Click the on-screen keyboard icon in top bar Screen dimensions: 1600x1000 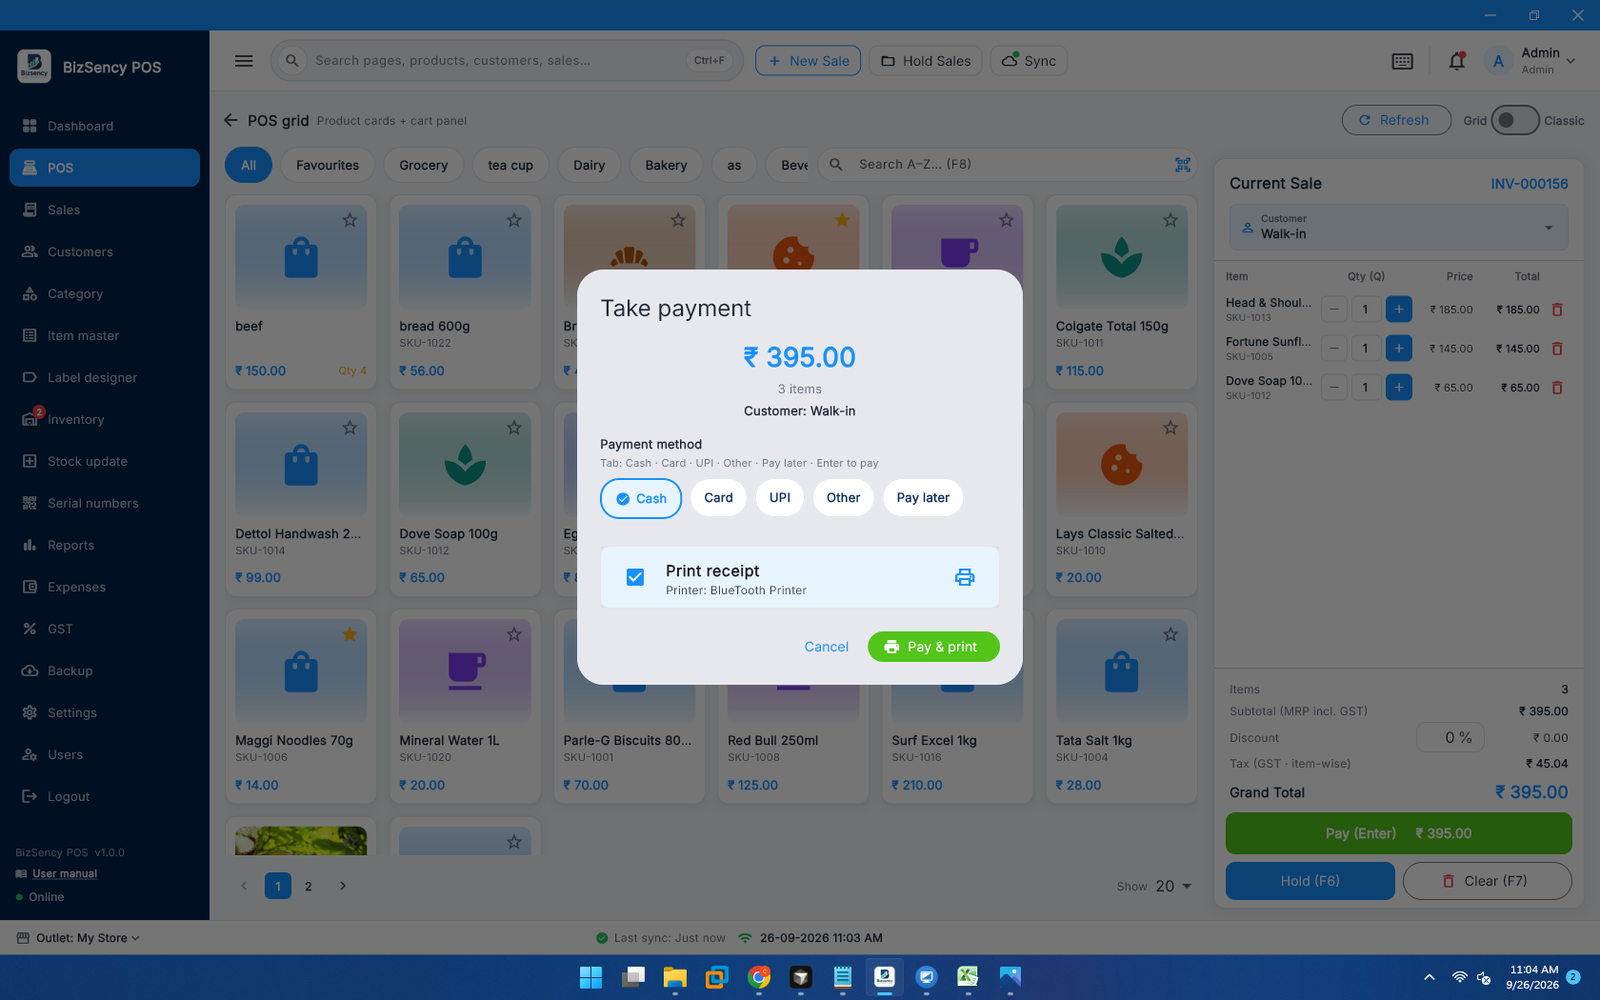click(1402, 61)
